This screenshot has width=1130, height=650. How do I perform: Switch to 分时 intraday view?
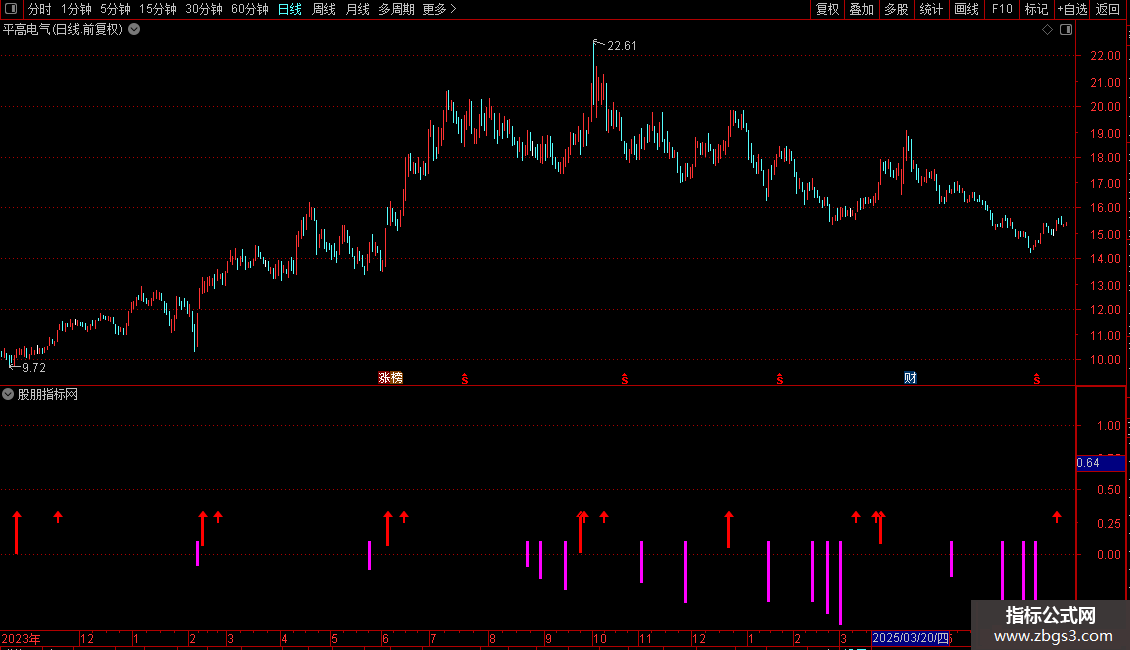40,9
